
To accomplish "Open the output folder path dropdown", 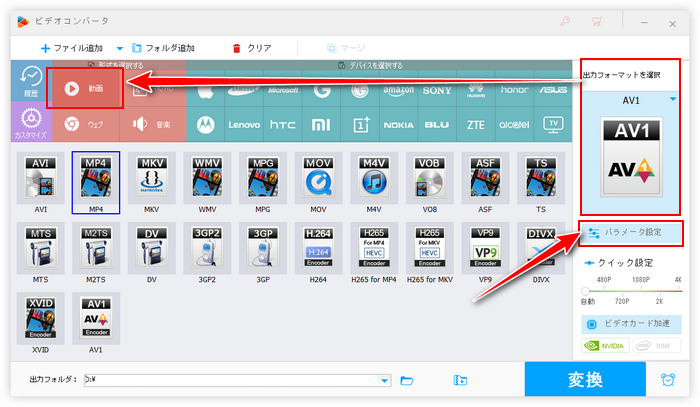I will [384, 381].
